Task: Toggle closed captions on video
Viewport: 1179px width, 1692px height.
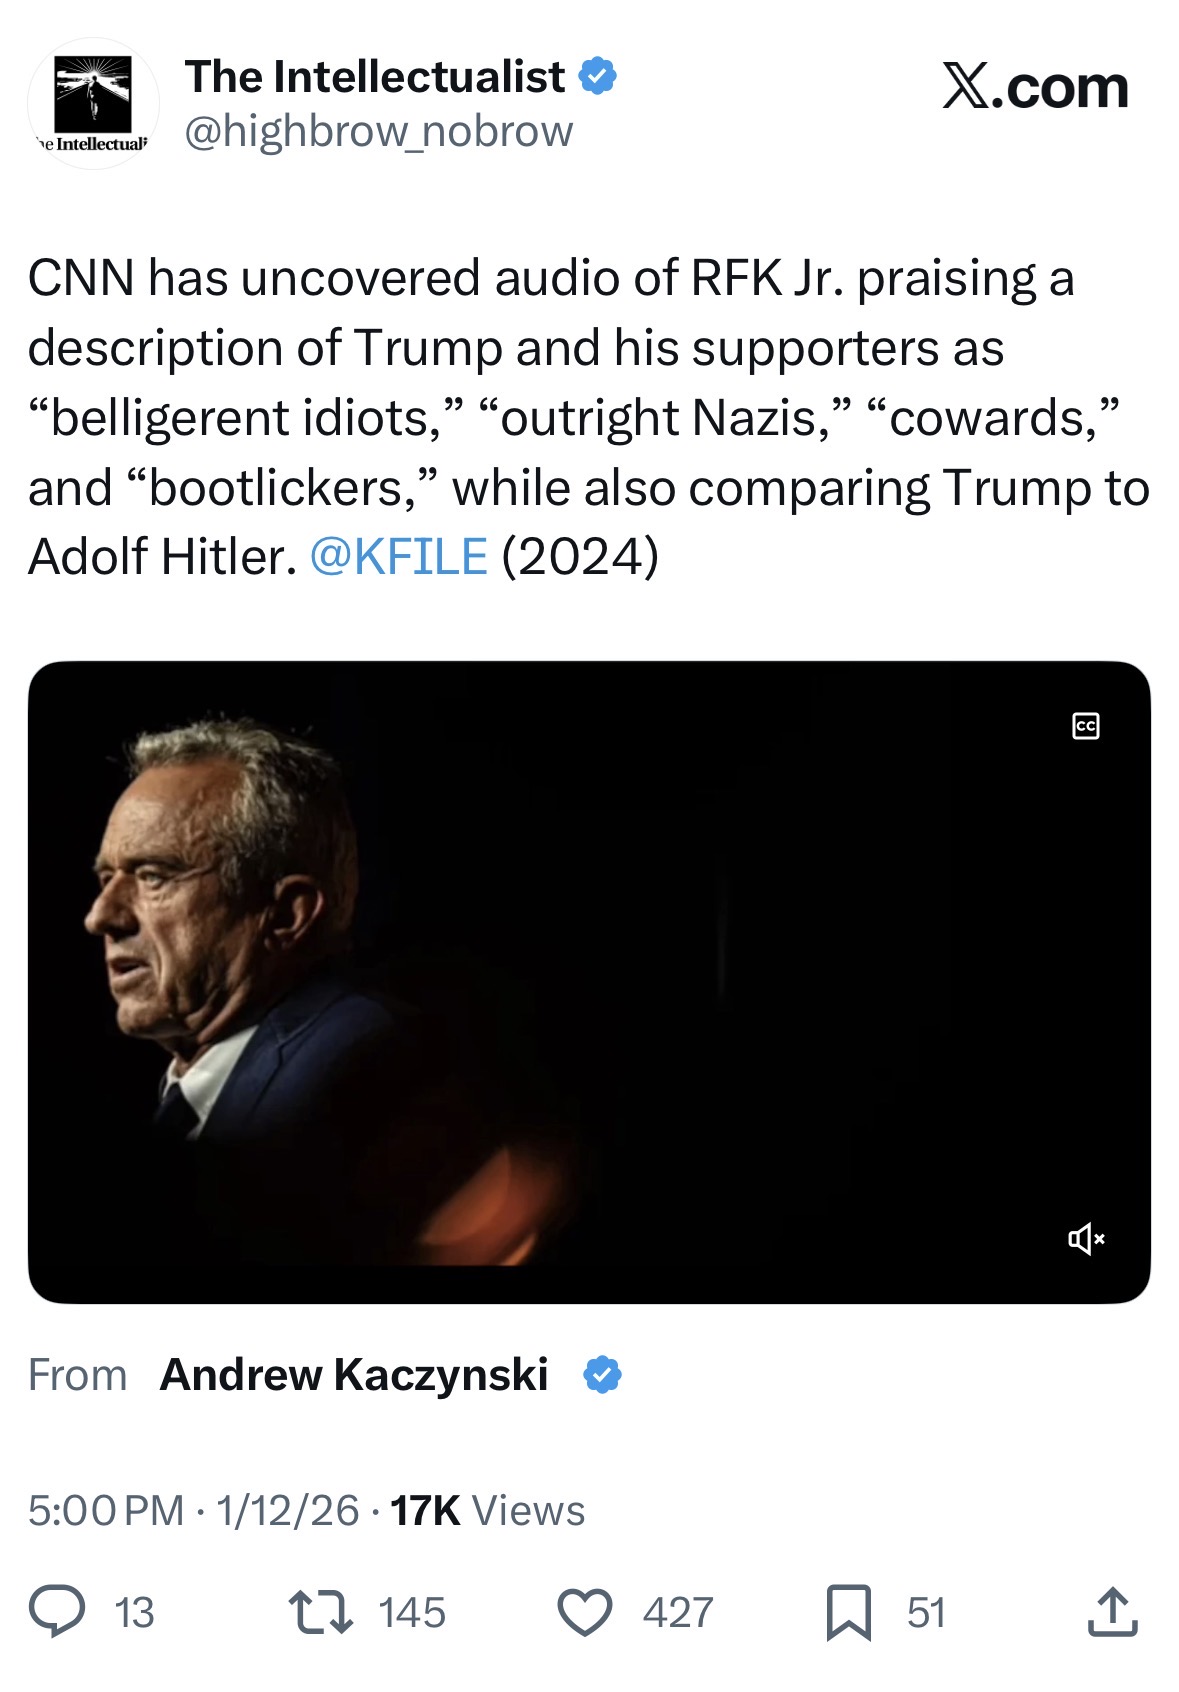Action: coord(1085,726)
